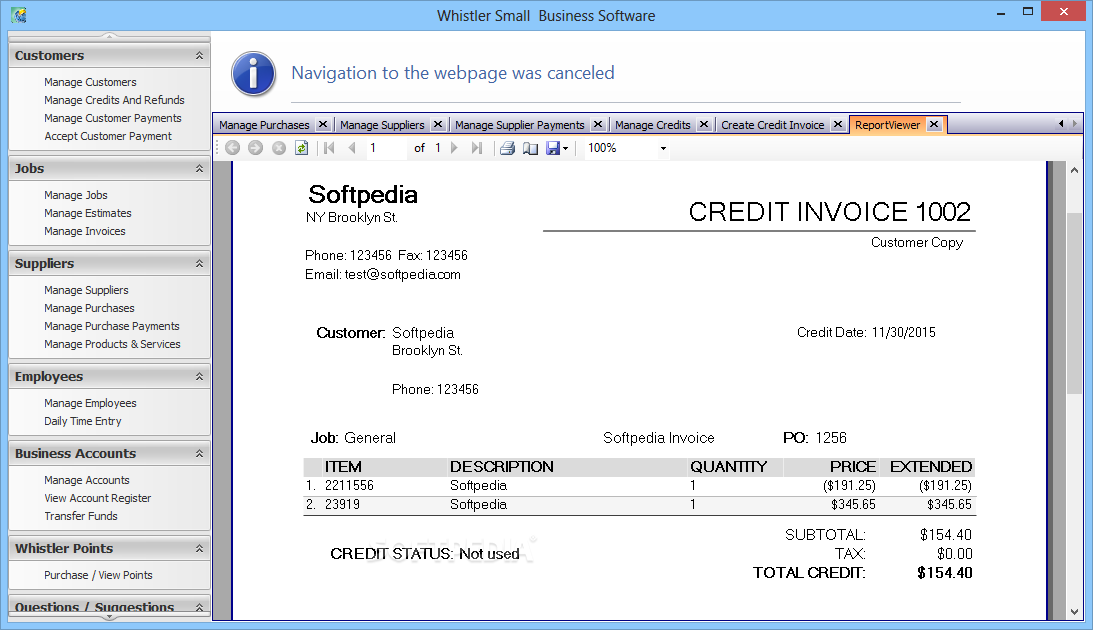The height and width of the screenshot is (630, 1093).
Task: Close the Create Credit Invoice tab
Action: point(838,124)
